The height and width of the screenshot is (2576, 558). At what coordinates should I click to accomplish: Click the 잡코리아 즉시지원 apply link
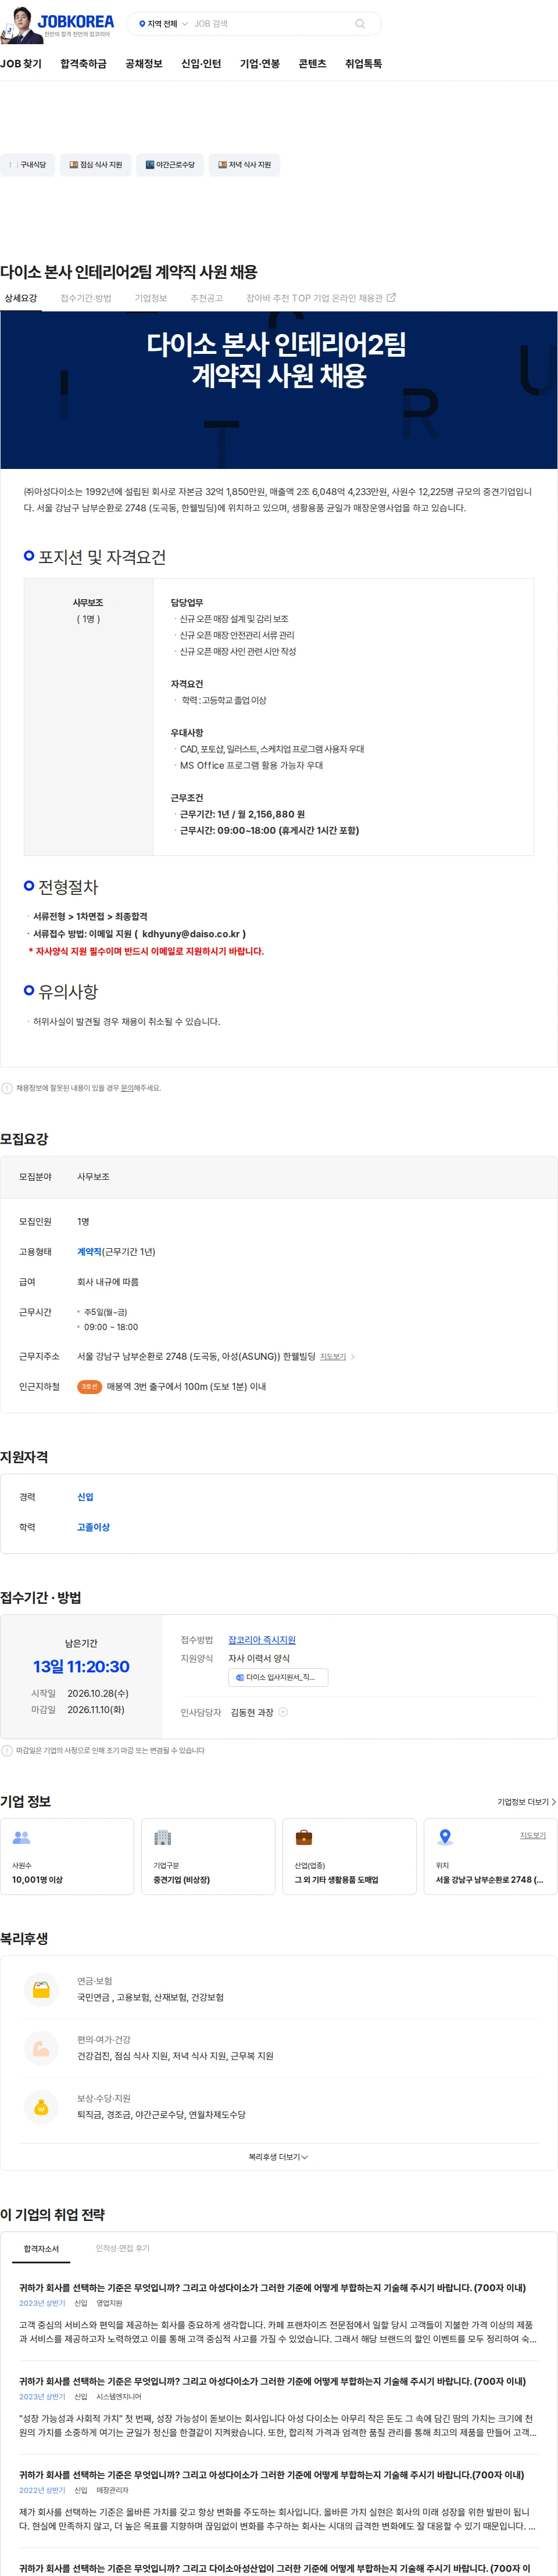coord(262,1640)
